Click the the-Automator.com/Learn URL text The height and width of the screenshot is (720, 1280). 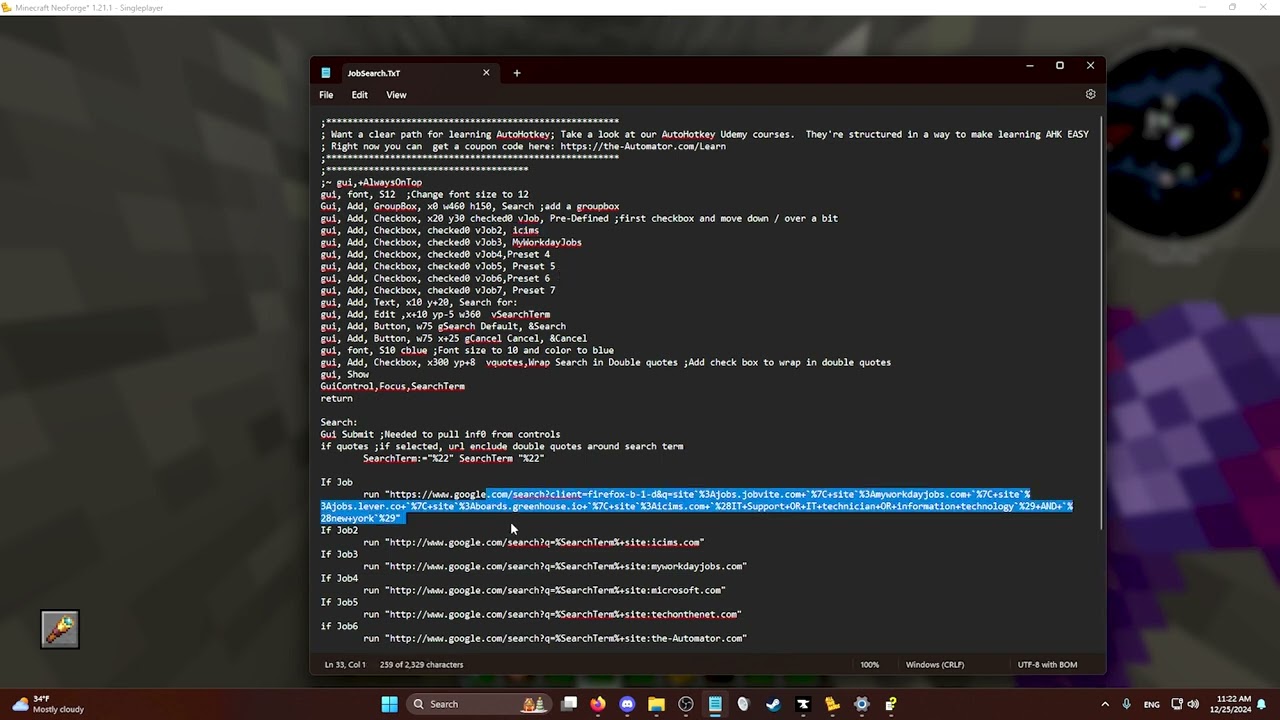pyautogui.click(x=643, y=146)
